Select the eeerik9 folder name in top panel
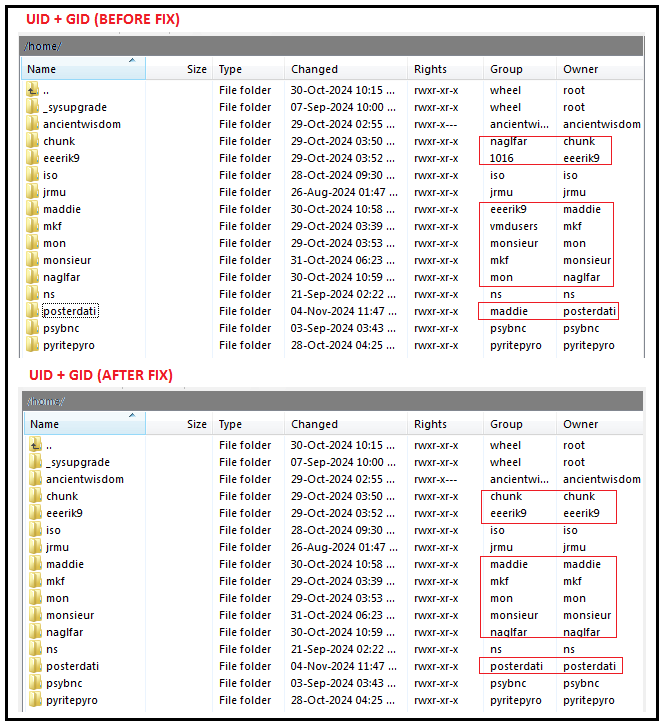 click(x=61, y=158)
